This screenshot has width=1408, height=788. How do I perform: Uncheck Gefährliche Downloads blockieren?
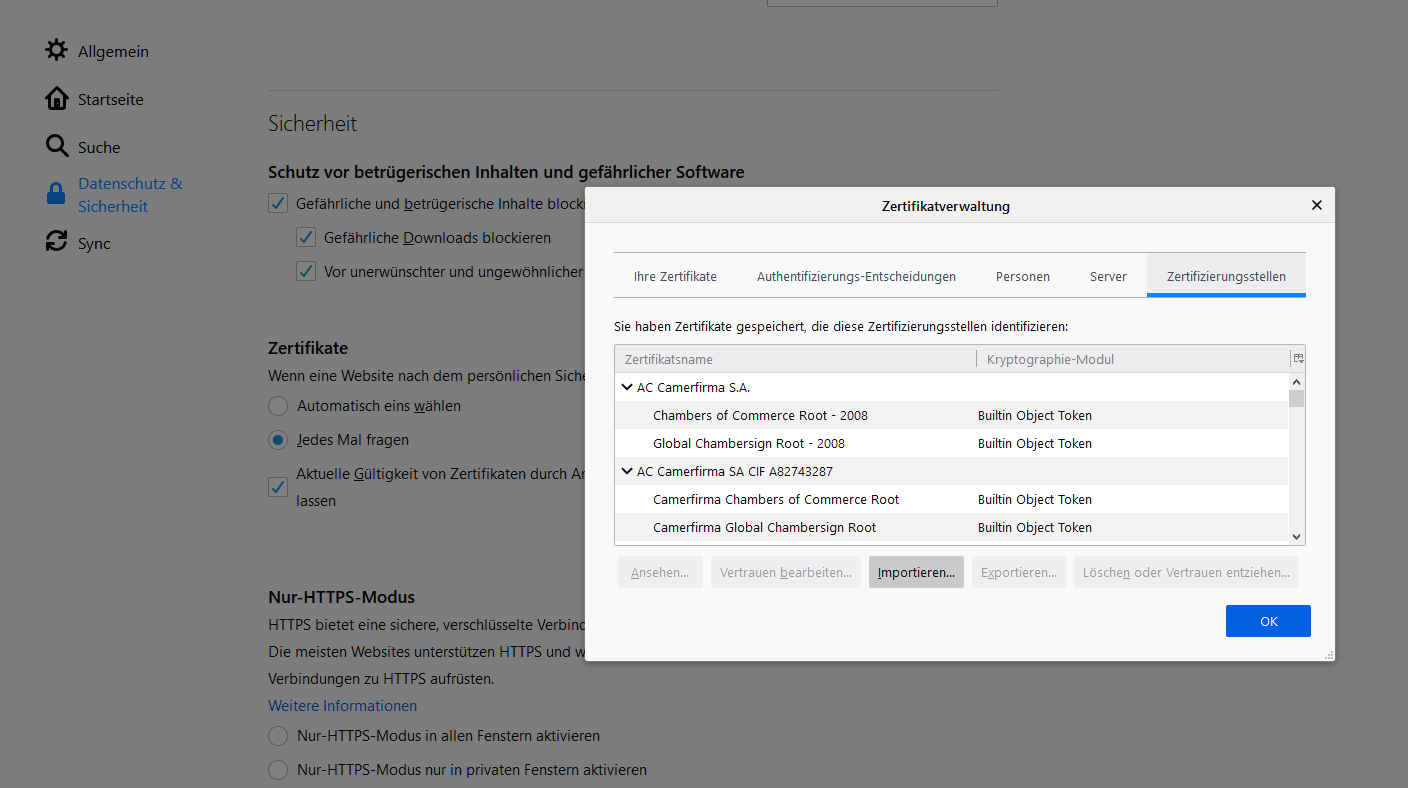coord(306,236)
